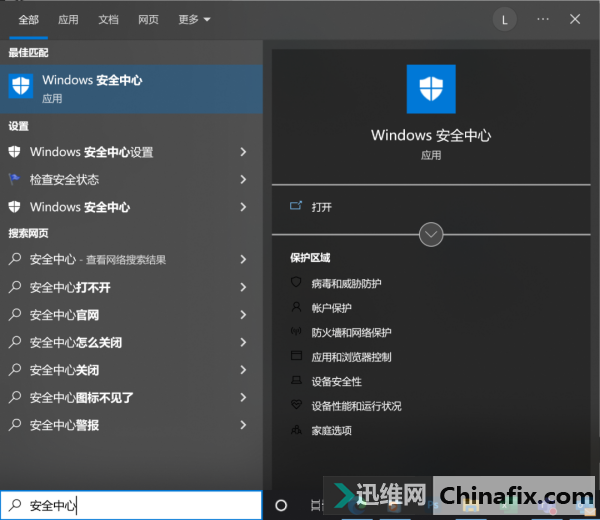Click the person icon for 帐户保护
Image resolution: width=600 pixels, height=520 pixels.
[x=296, y=307]
